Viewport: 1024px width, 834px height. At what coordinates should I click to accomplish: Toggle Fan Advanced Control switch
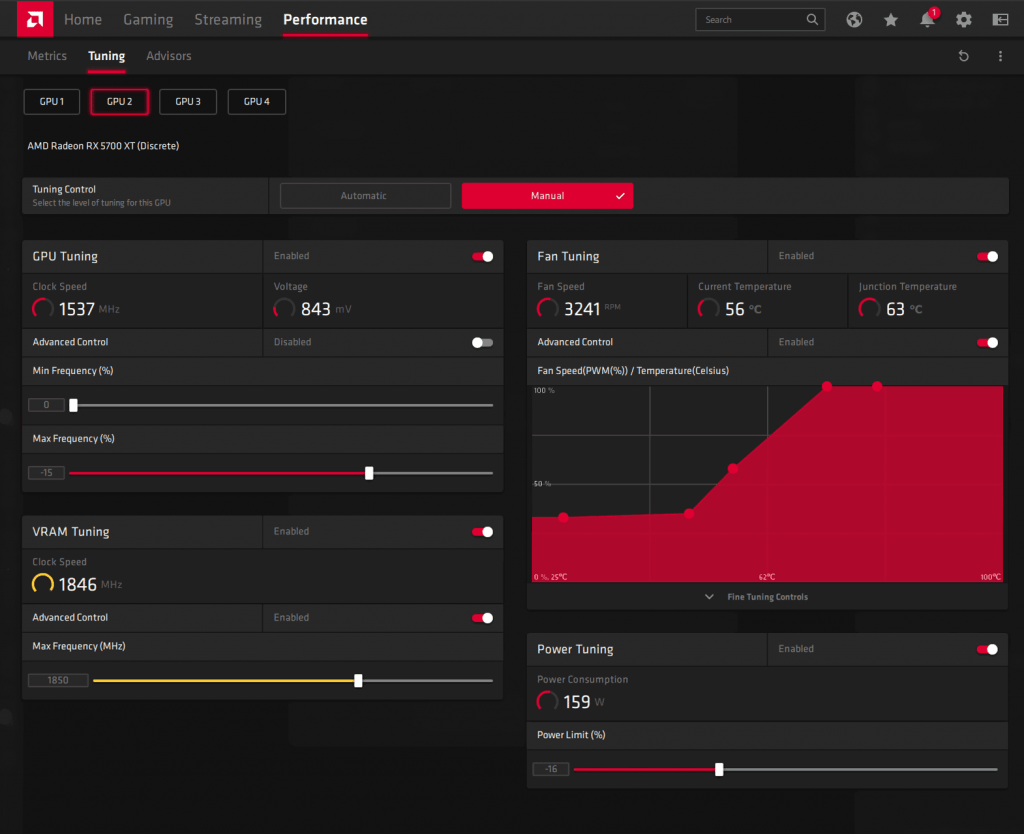click(x=987, y=342)
